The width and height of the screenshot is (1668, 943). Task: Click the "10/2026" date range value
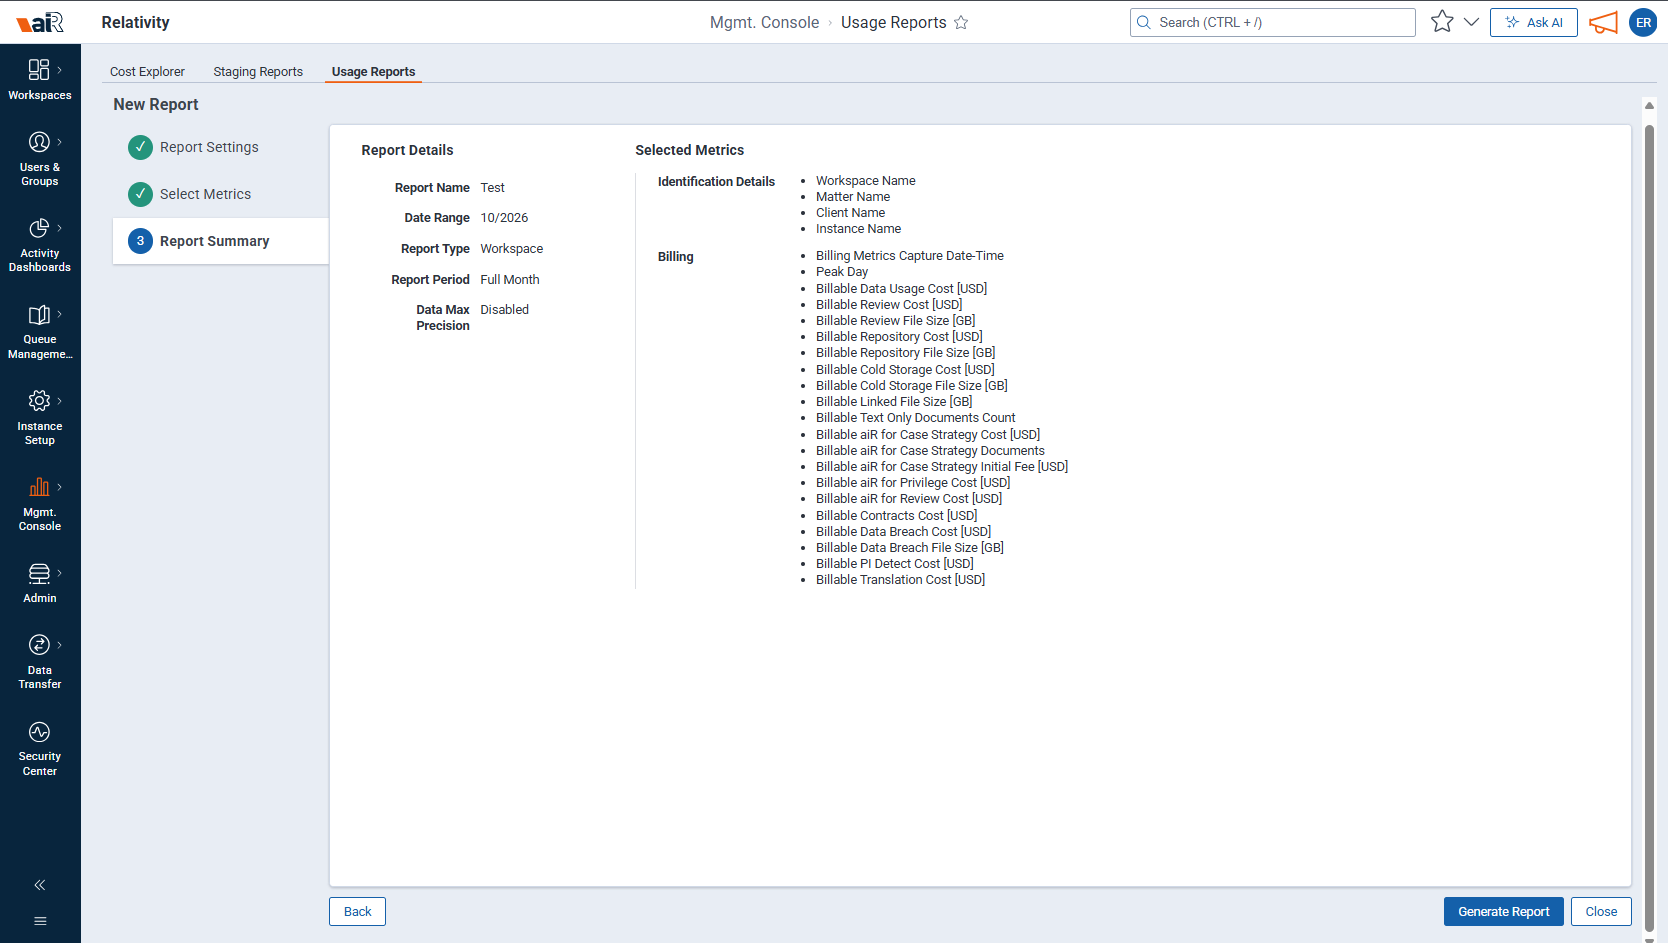click(x=504, y=218)
